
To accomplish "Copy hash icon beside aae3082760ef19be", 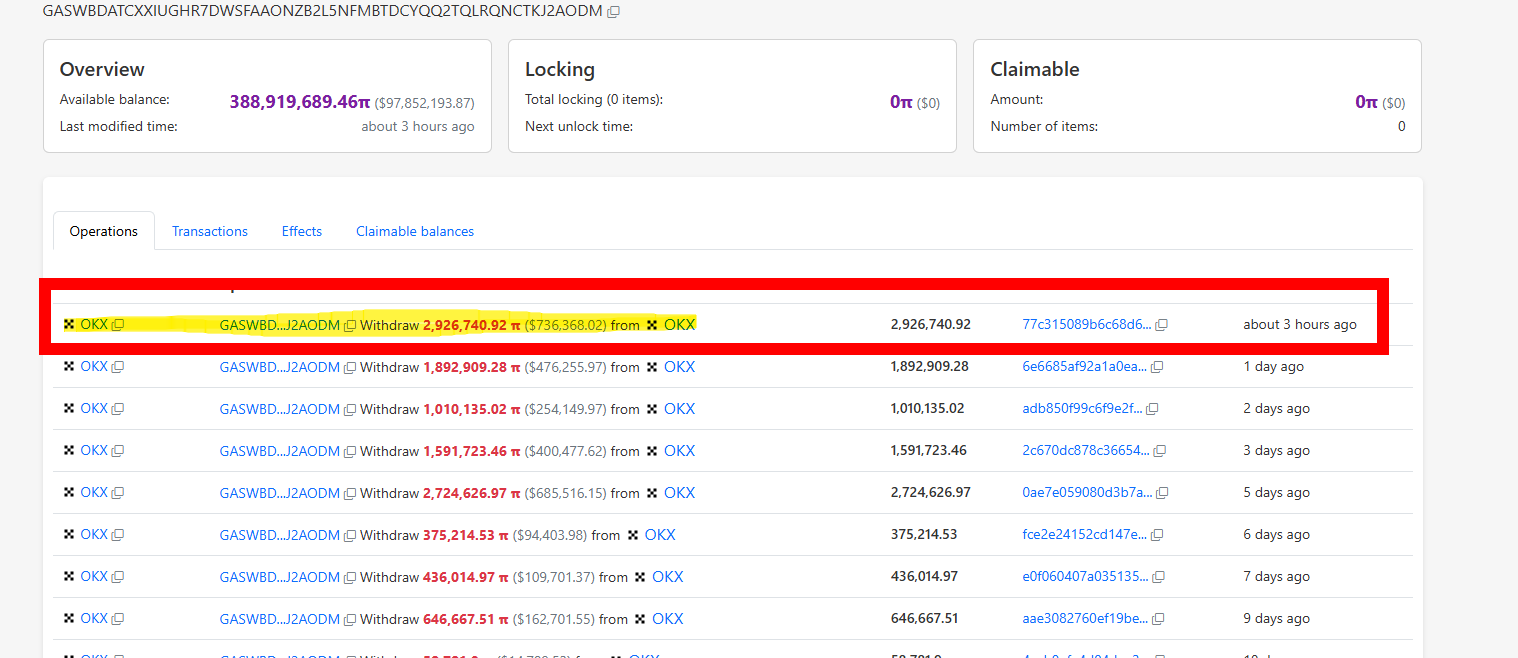I will 1158,619.
